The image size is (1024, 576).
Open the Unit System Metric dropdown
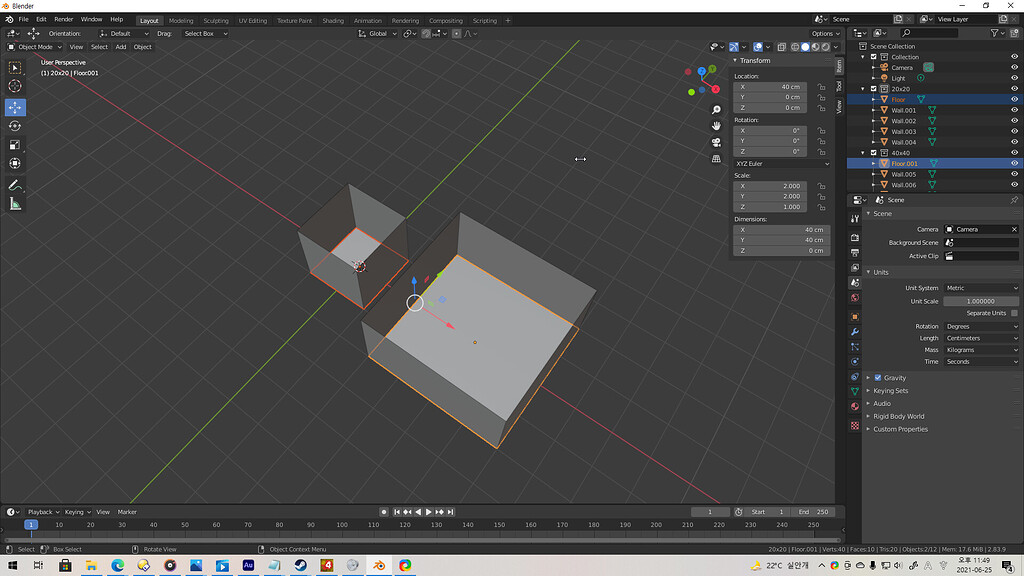tap(981, 288)
